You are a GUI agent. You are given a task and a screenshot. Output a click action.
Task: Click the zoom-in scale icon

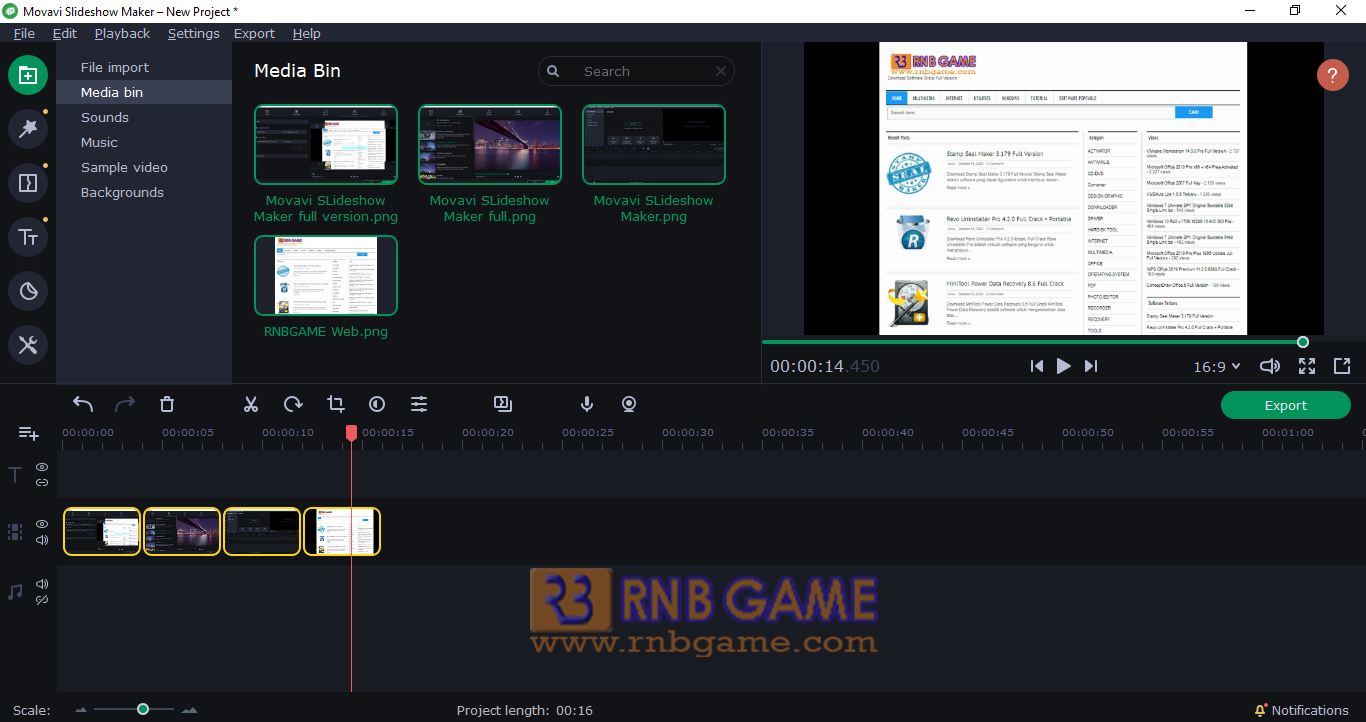(x=189, y=710)
